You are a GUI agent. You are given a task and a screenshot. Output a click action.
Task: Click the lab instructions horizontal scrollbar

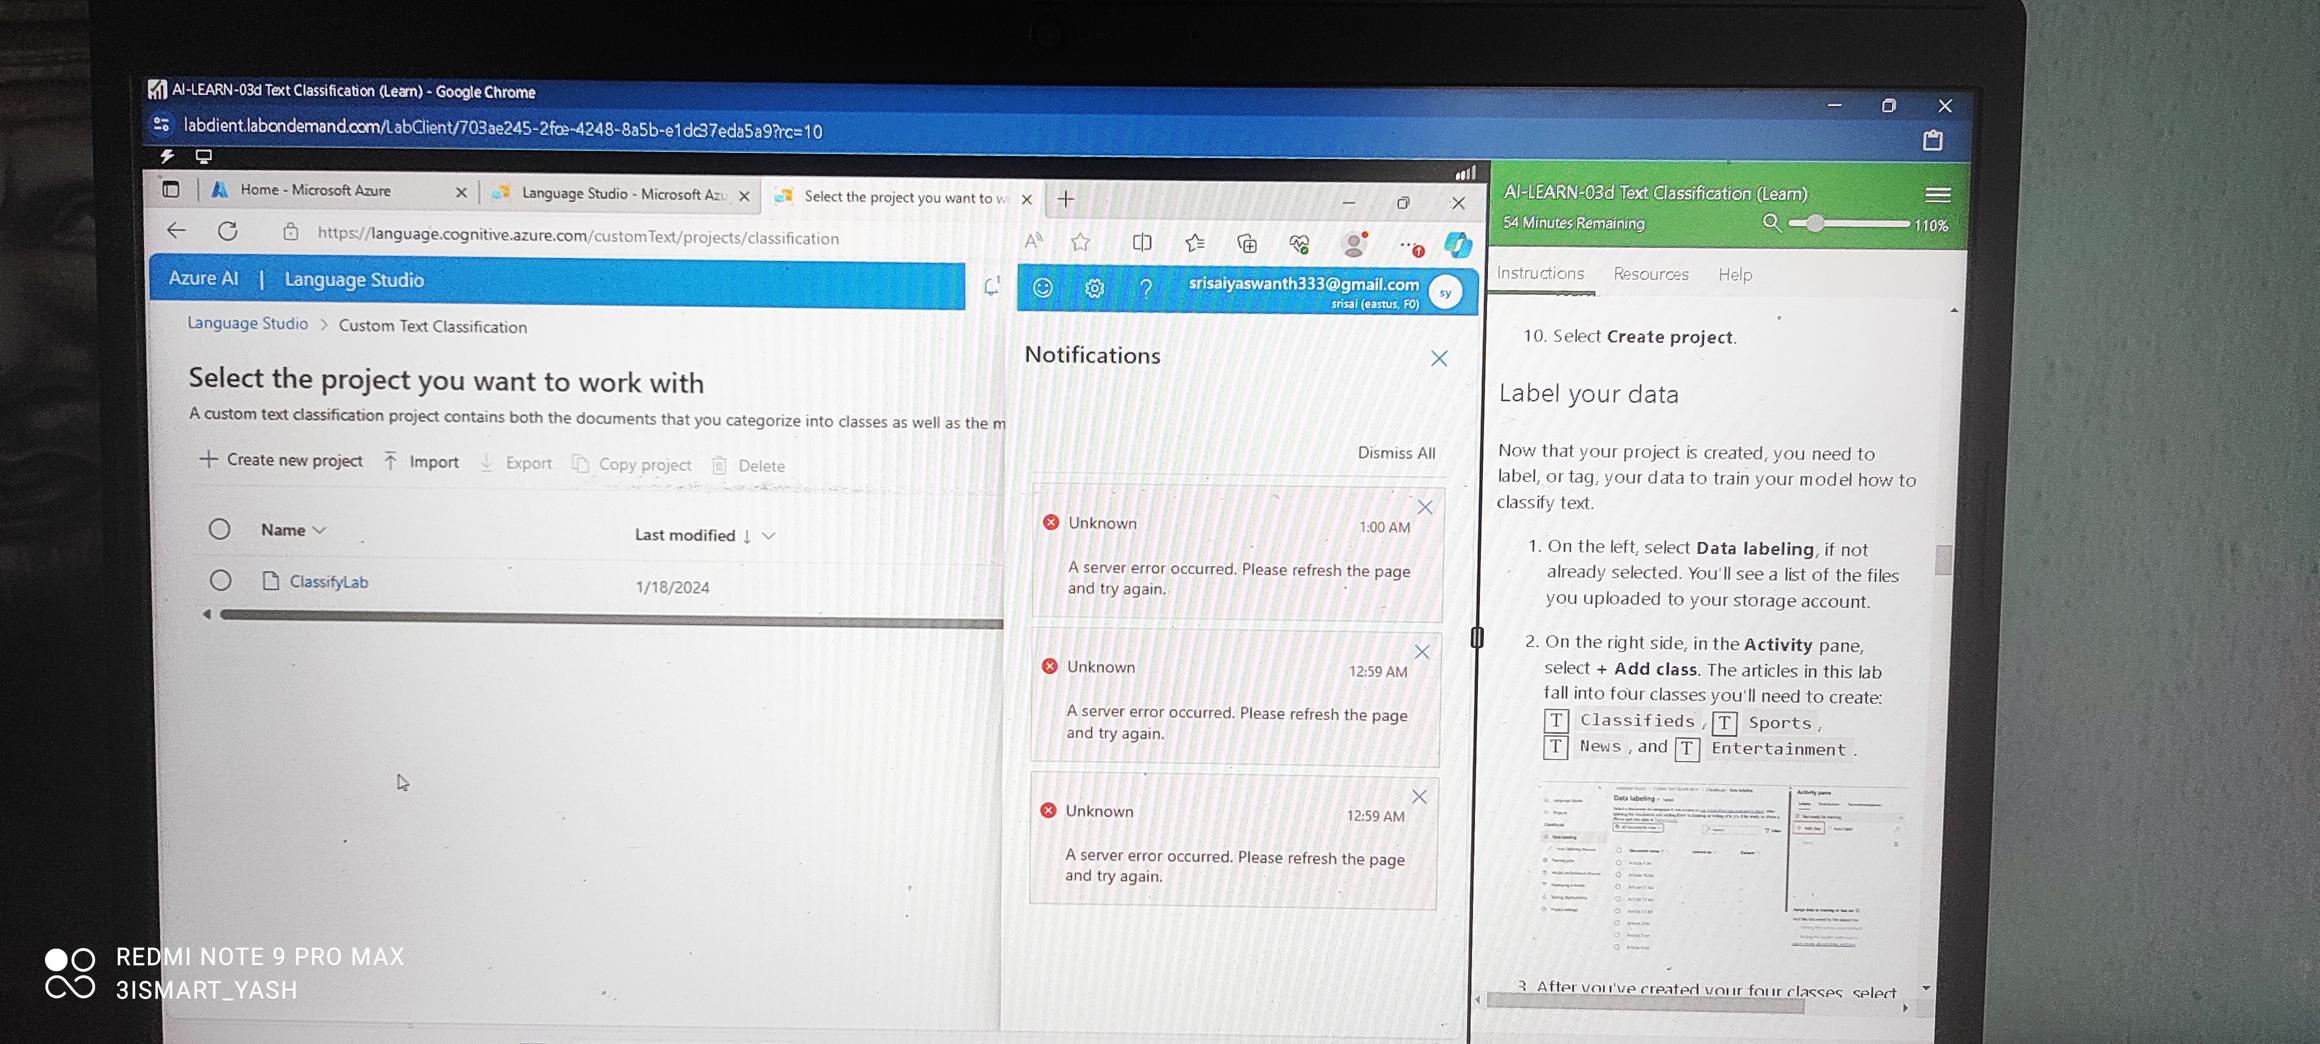pos(1645,1003)
